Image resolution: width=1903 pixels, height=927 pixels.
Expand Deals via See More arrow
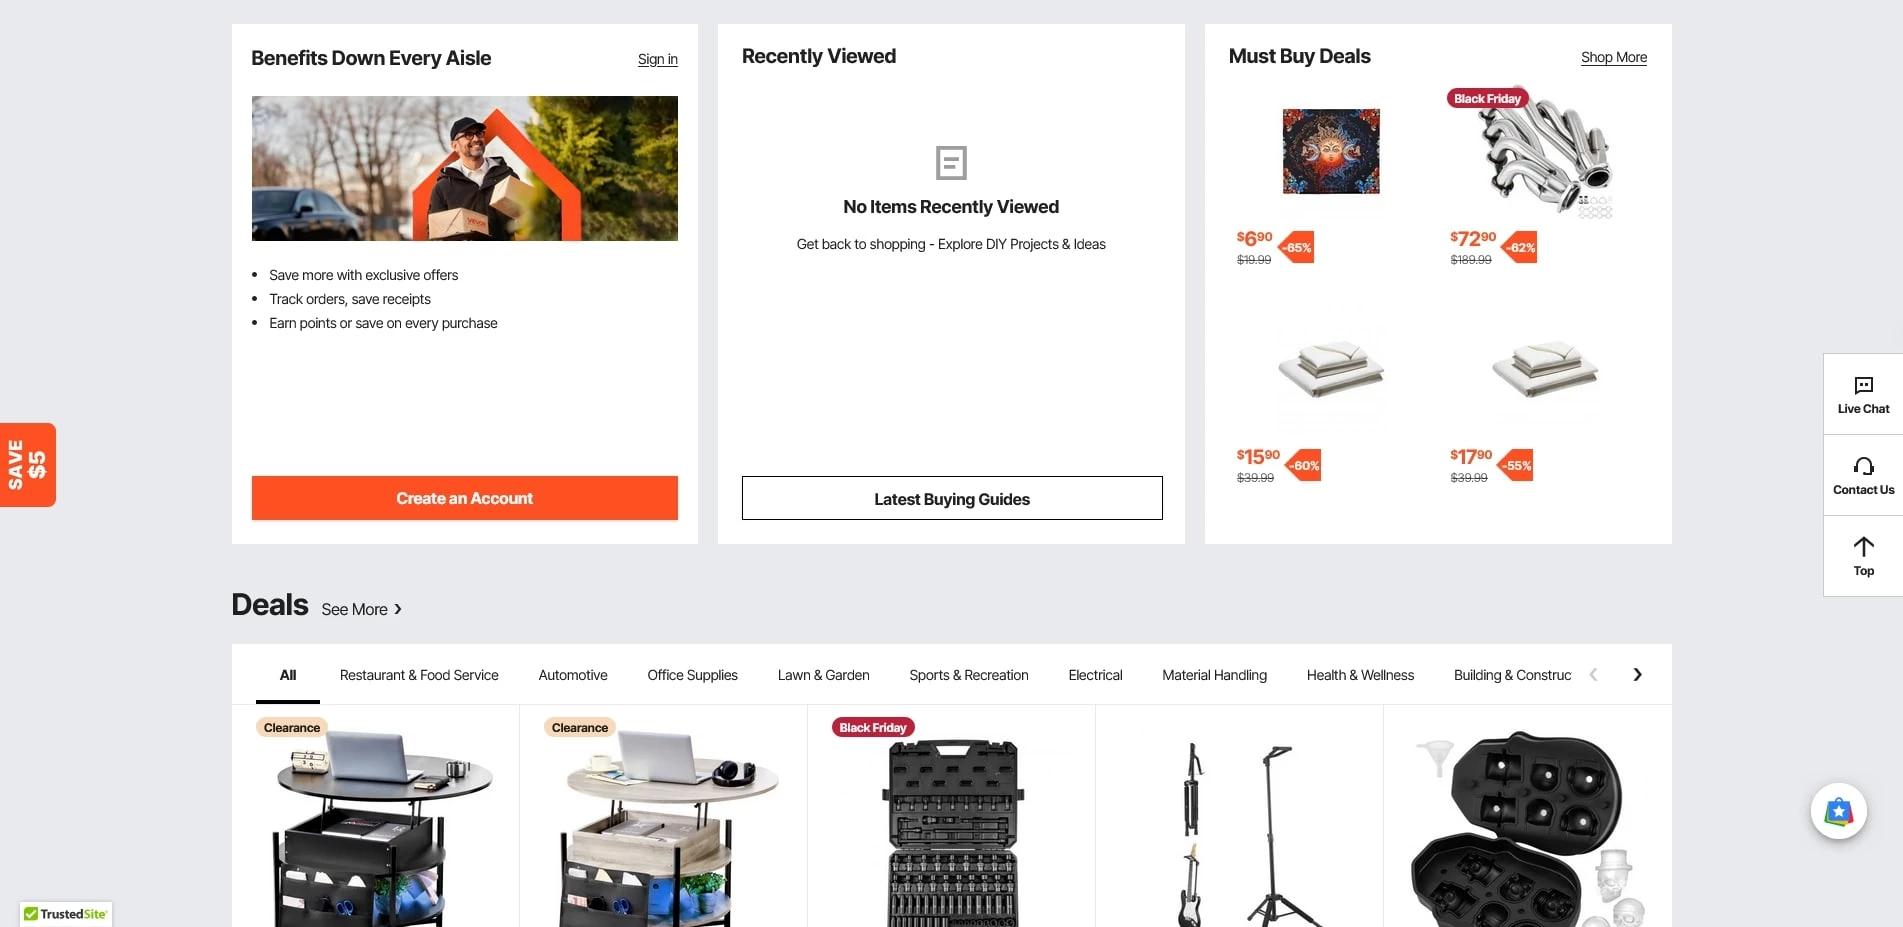397,609
